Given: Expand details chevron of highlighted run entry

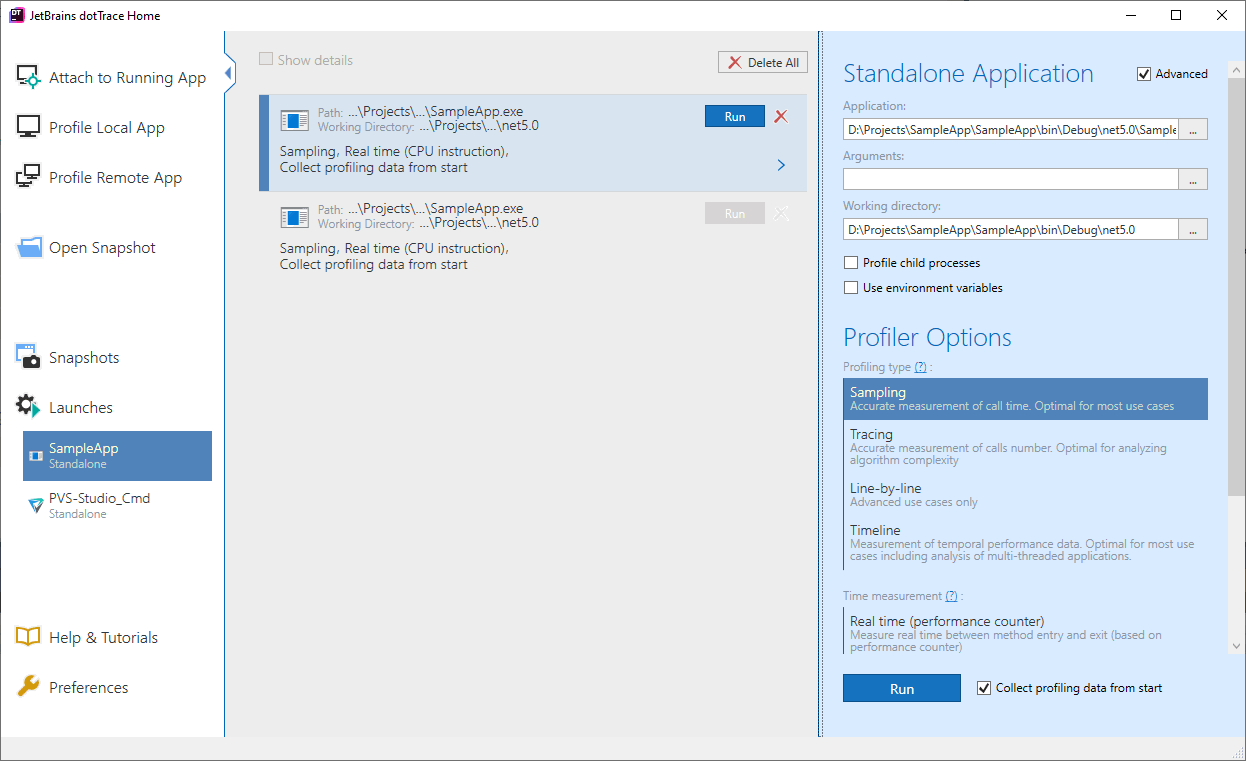Looking at the screenshot, I should point(781,166).
